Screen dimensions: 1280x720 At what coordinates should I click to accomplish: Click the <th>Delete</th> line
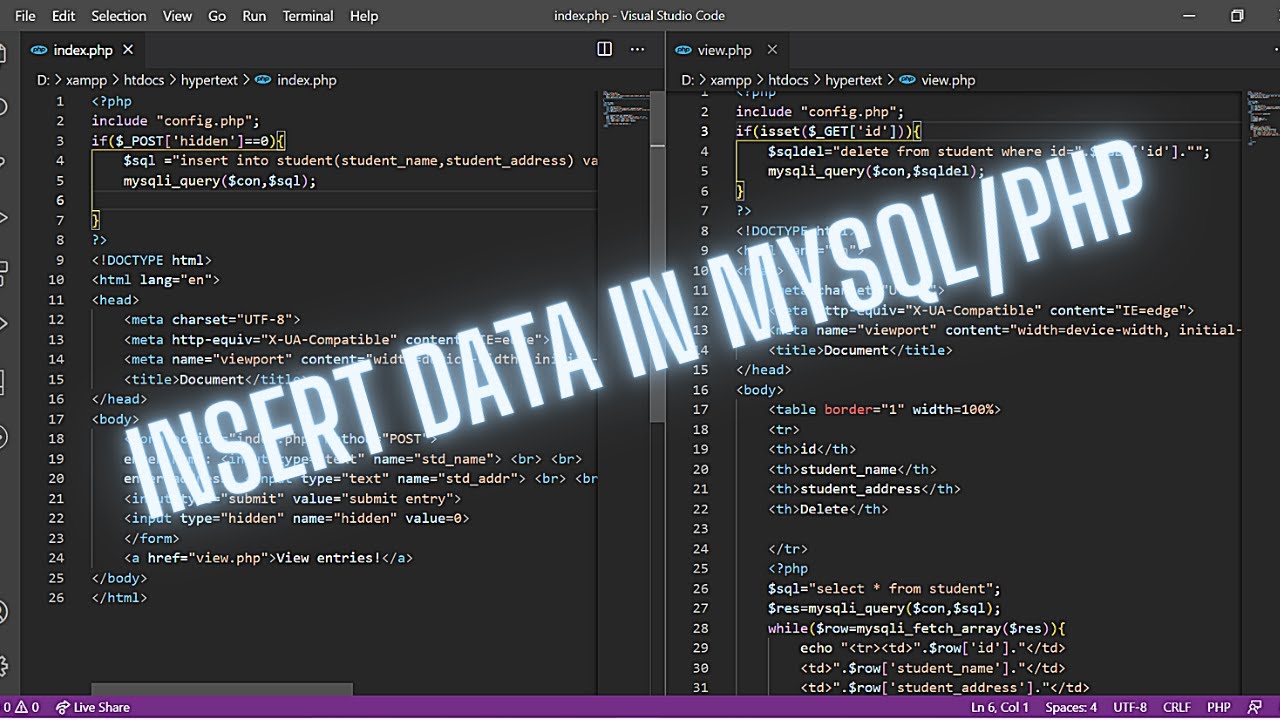point(828,509)
